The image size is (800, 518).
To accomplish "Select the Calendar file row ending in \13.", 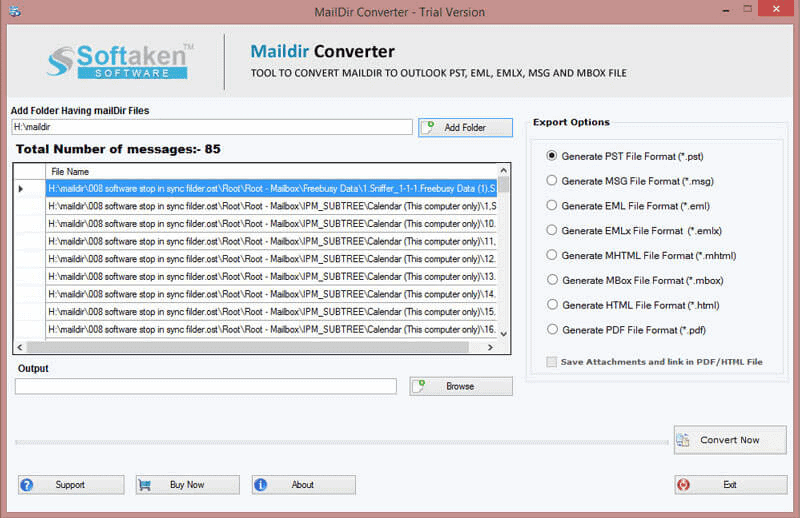I will coord(271,277).
